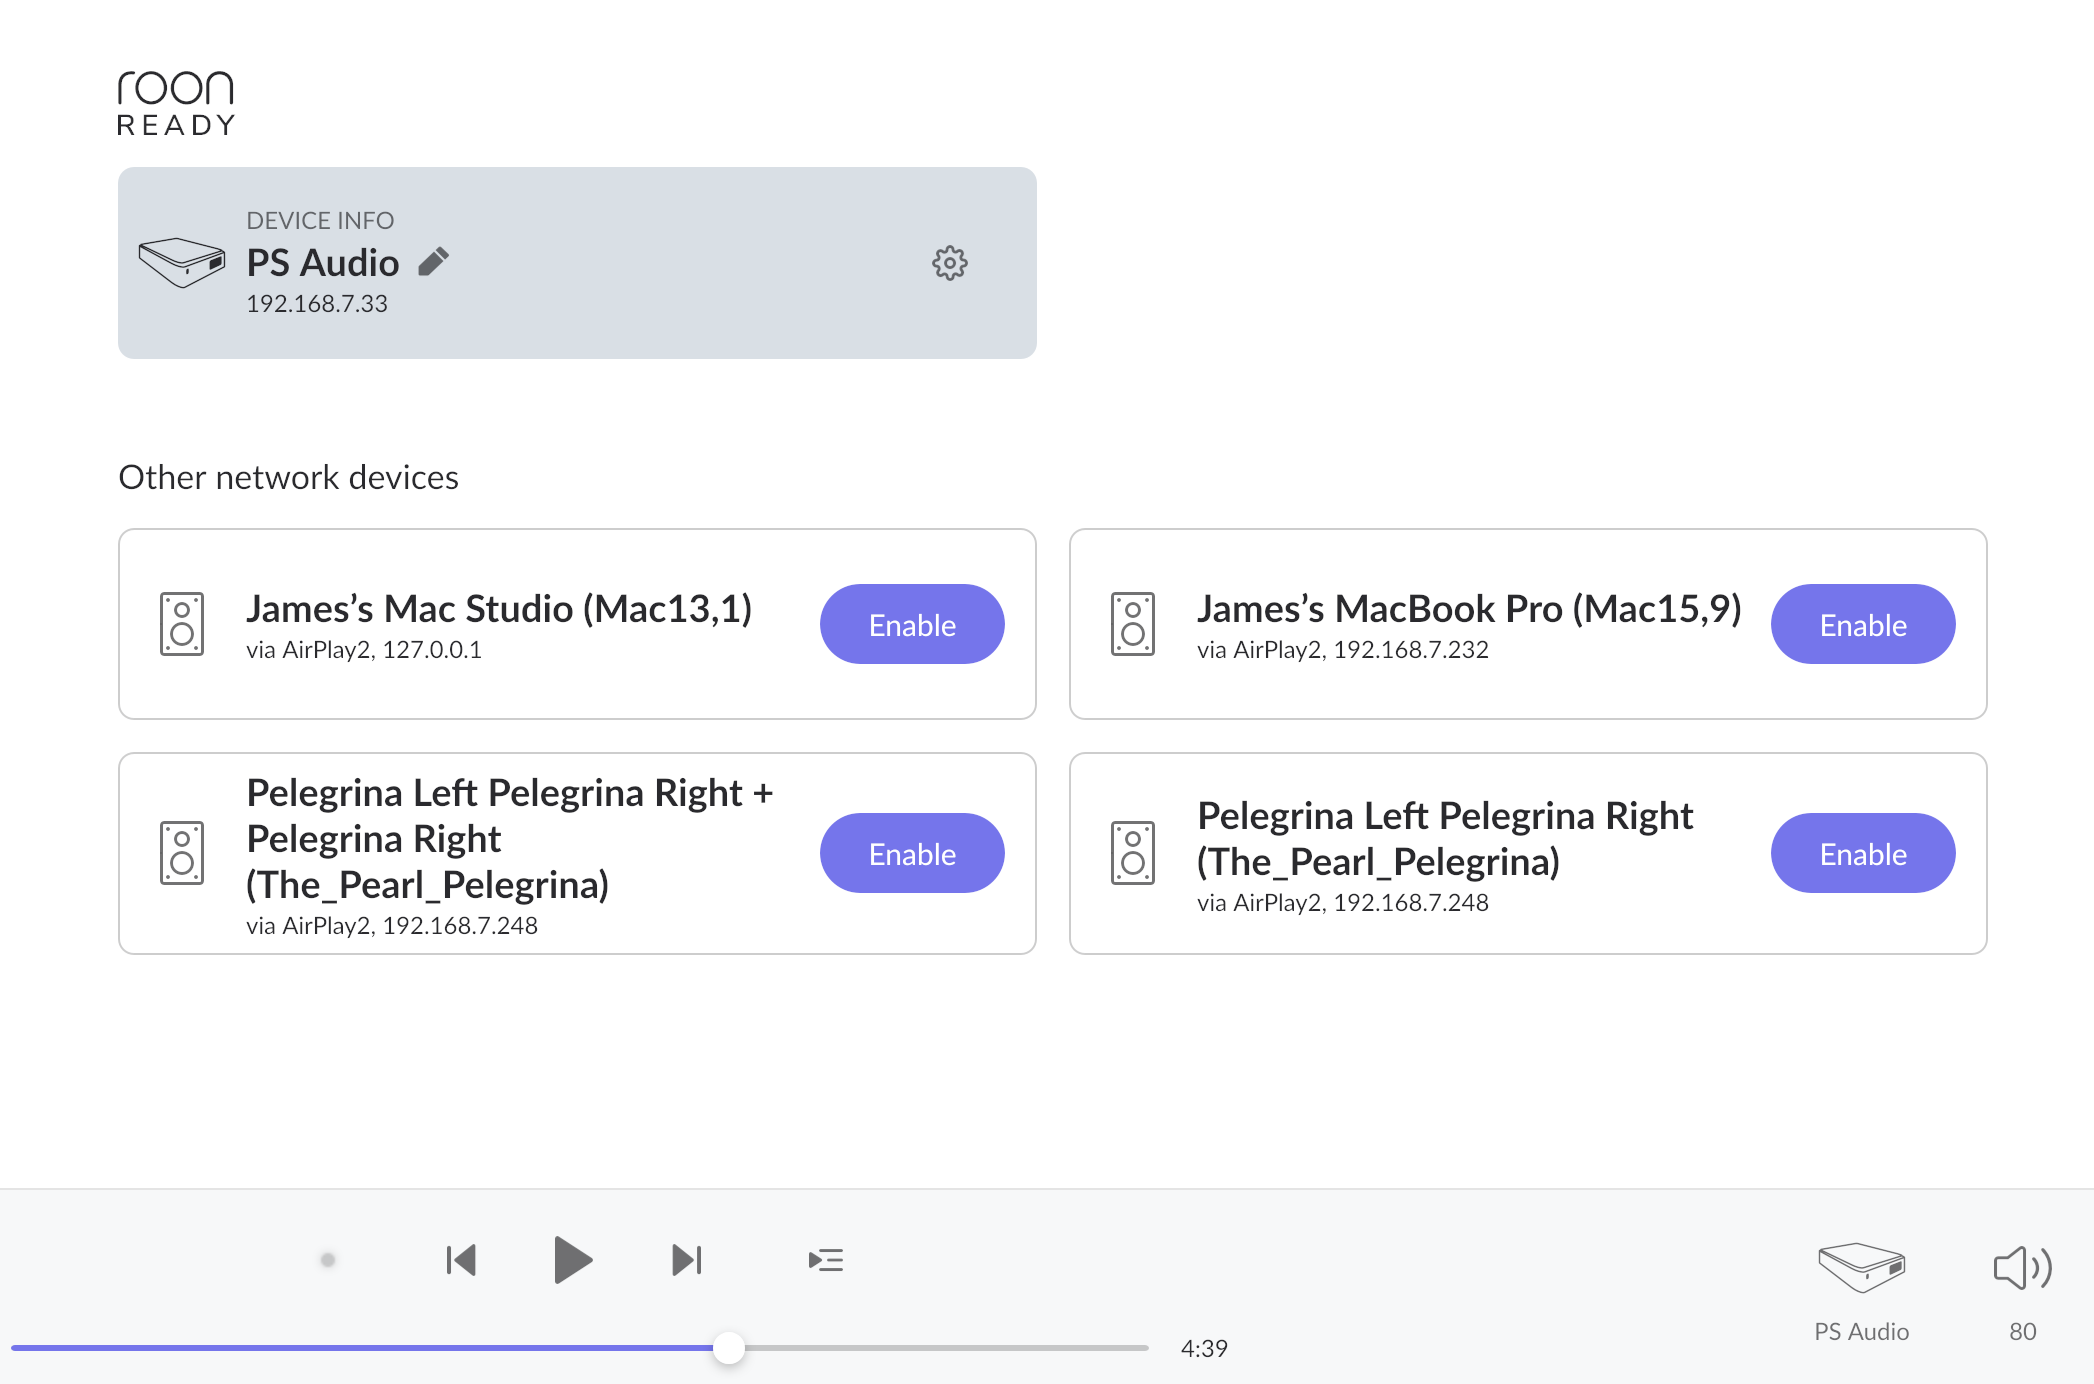The width and height of the screenshot is (2094, 1384).
Task: Start playback with the play button
Action: tap(573, 1260)
